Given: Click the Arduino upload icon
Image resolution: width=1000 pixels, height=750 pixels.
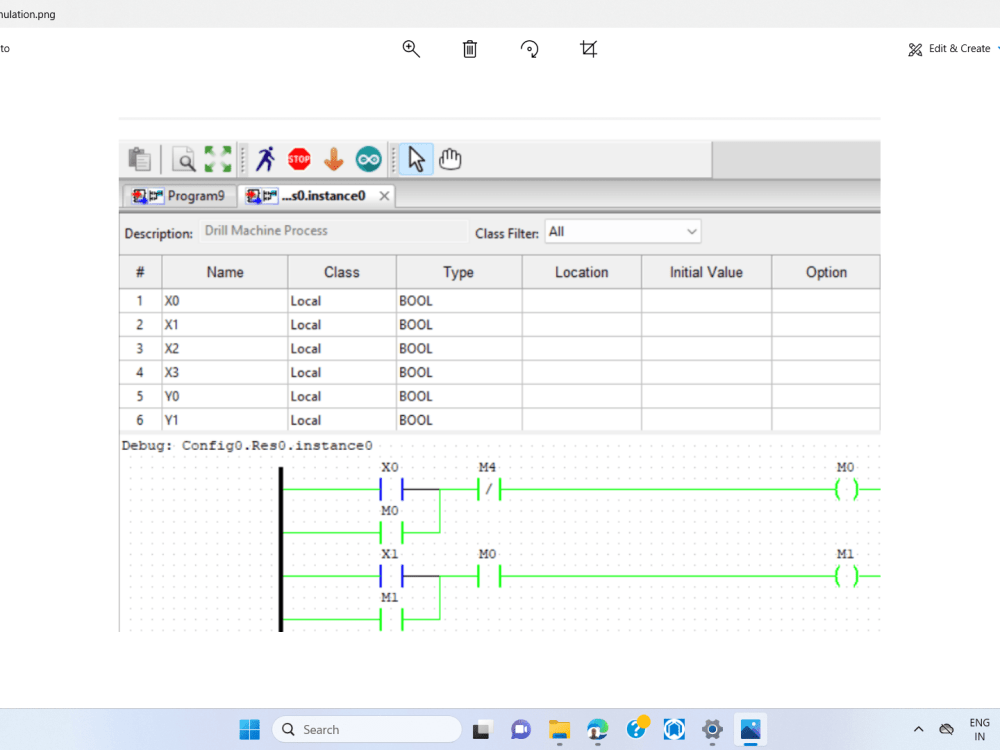Looking at the screenshot, I should (367, 158).
